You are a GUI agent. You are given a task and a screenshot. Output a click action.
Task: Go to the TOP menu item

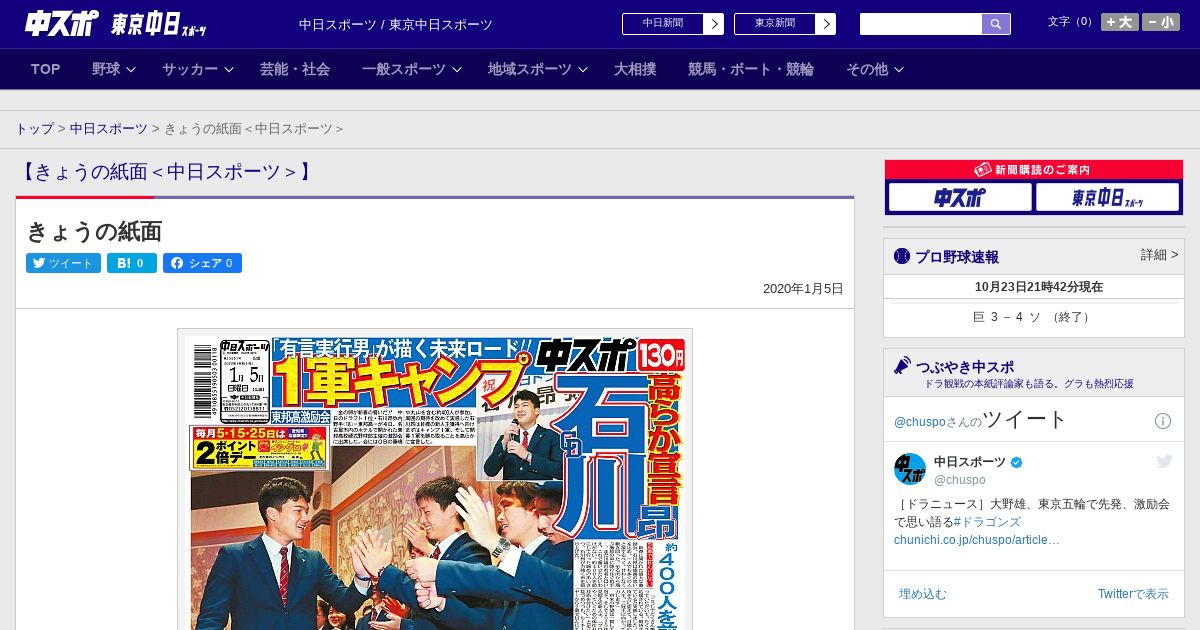[46, 69]
